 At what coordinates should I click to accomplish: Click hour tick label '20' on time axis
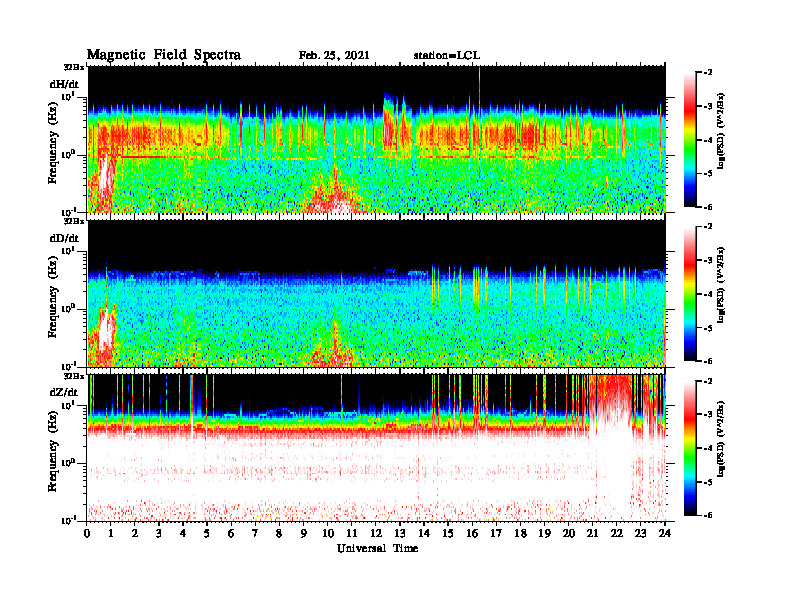(x=569, y=533)
